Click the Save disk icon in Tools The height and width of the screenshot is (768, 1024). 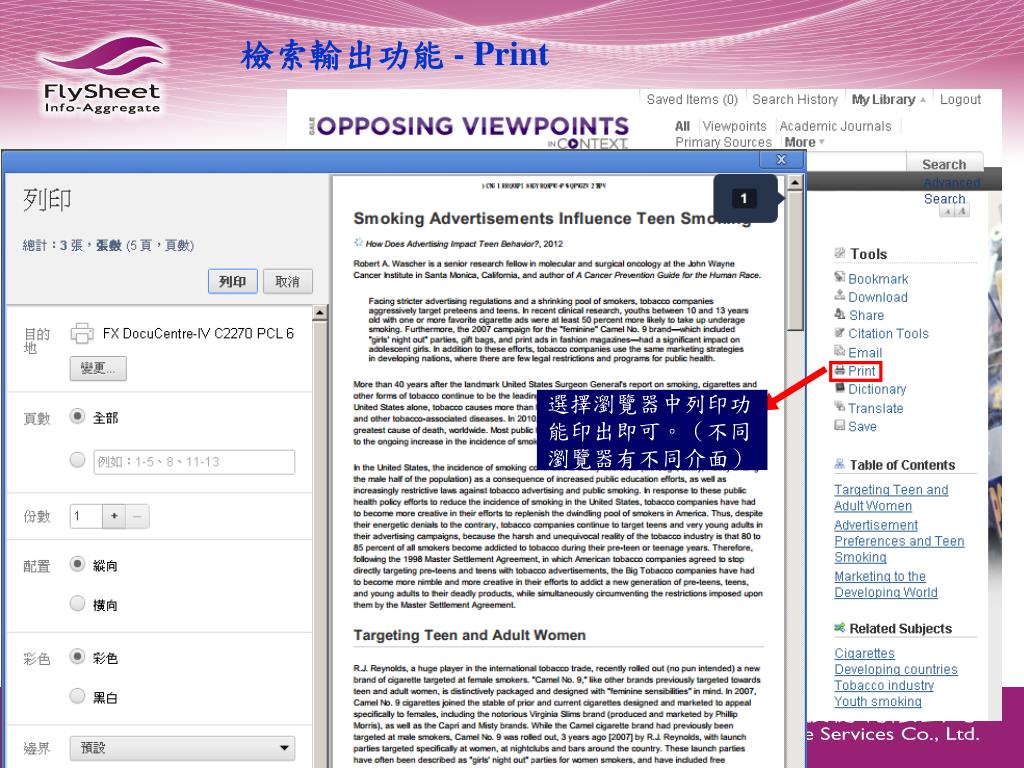pyautogui.click(x=840, y=425)
